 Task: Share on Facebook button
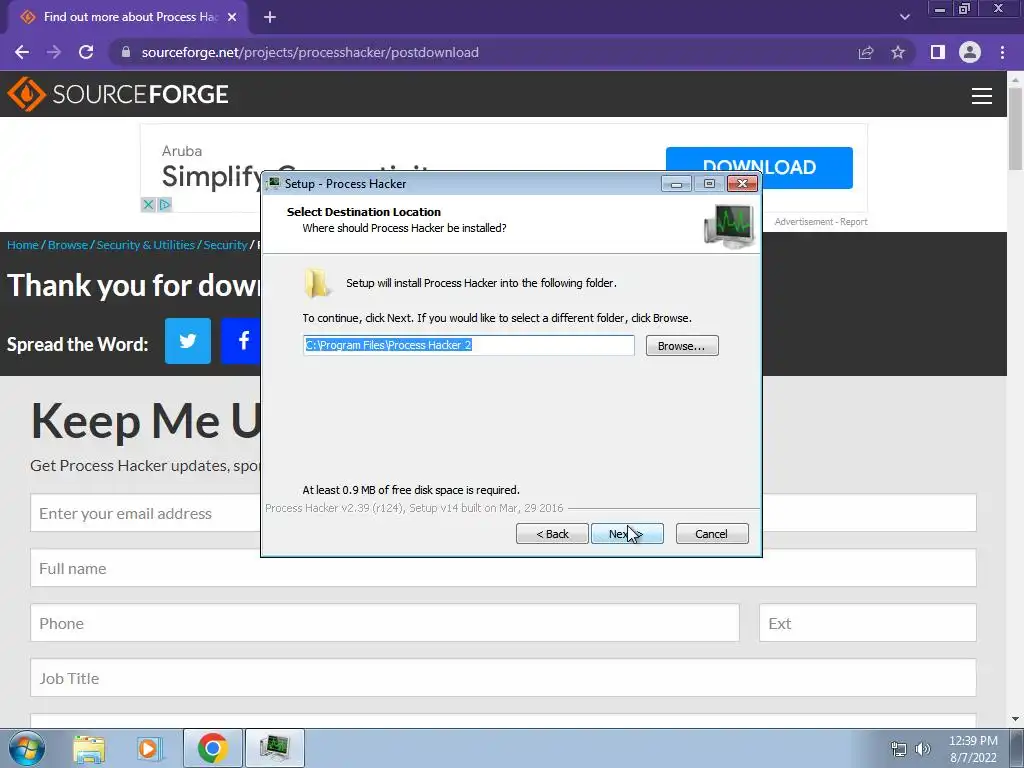[242, 341]
